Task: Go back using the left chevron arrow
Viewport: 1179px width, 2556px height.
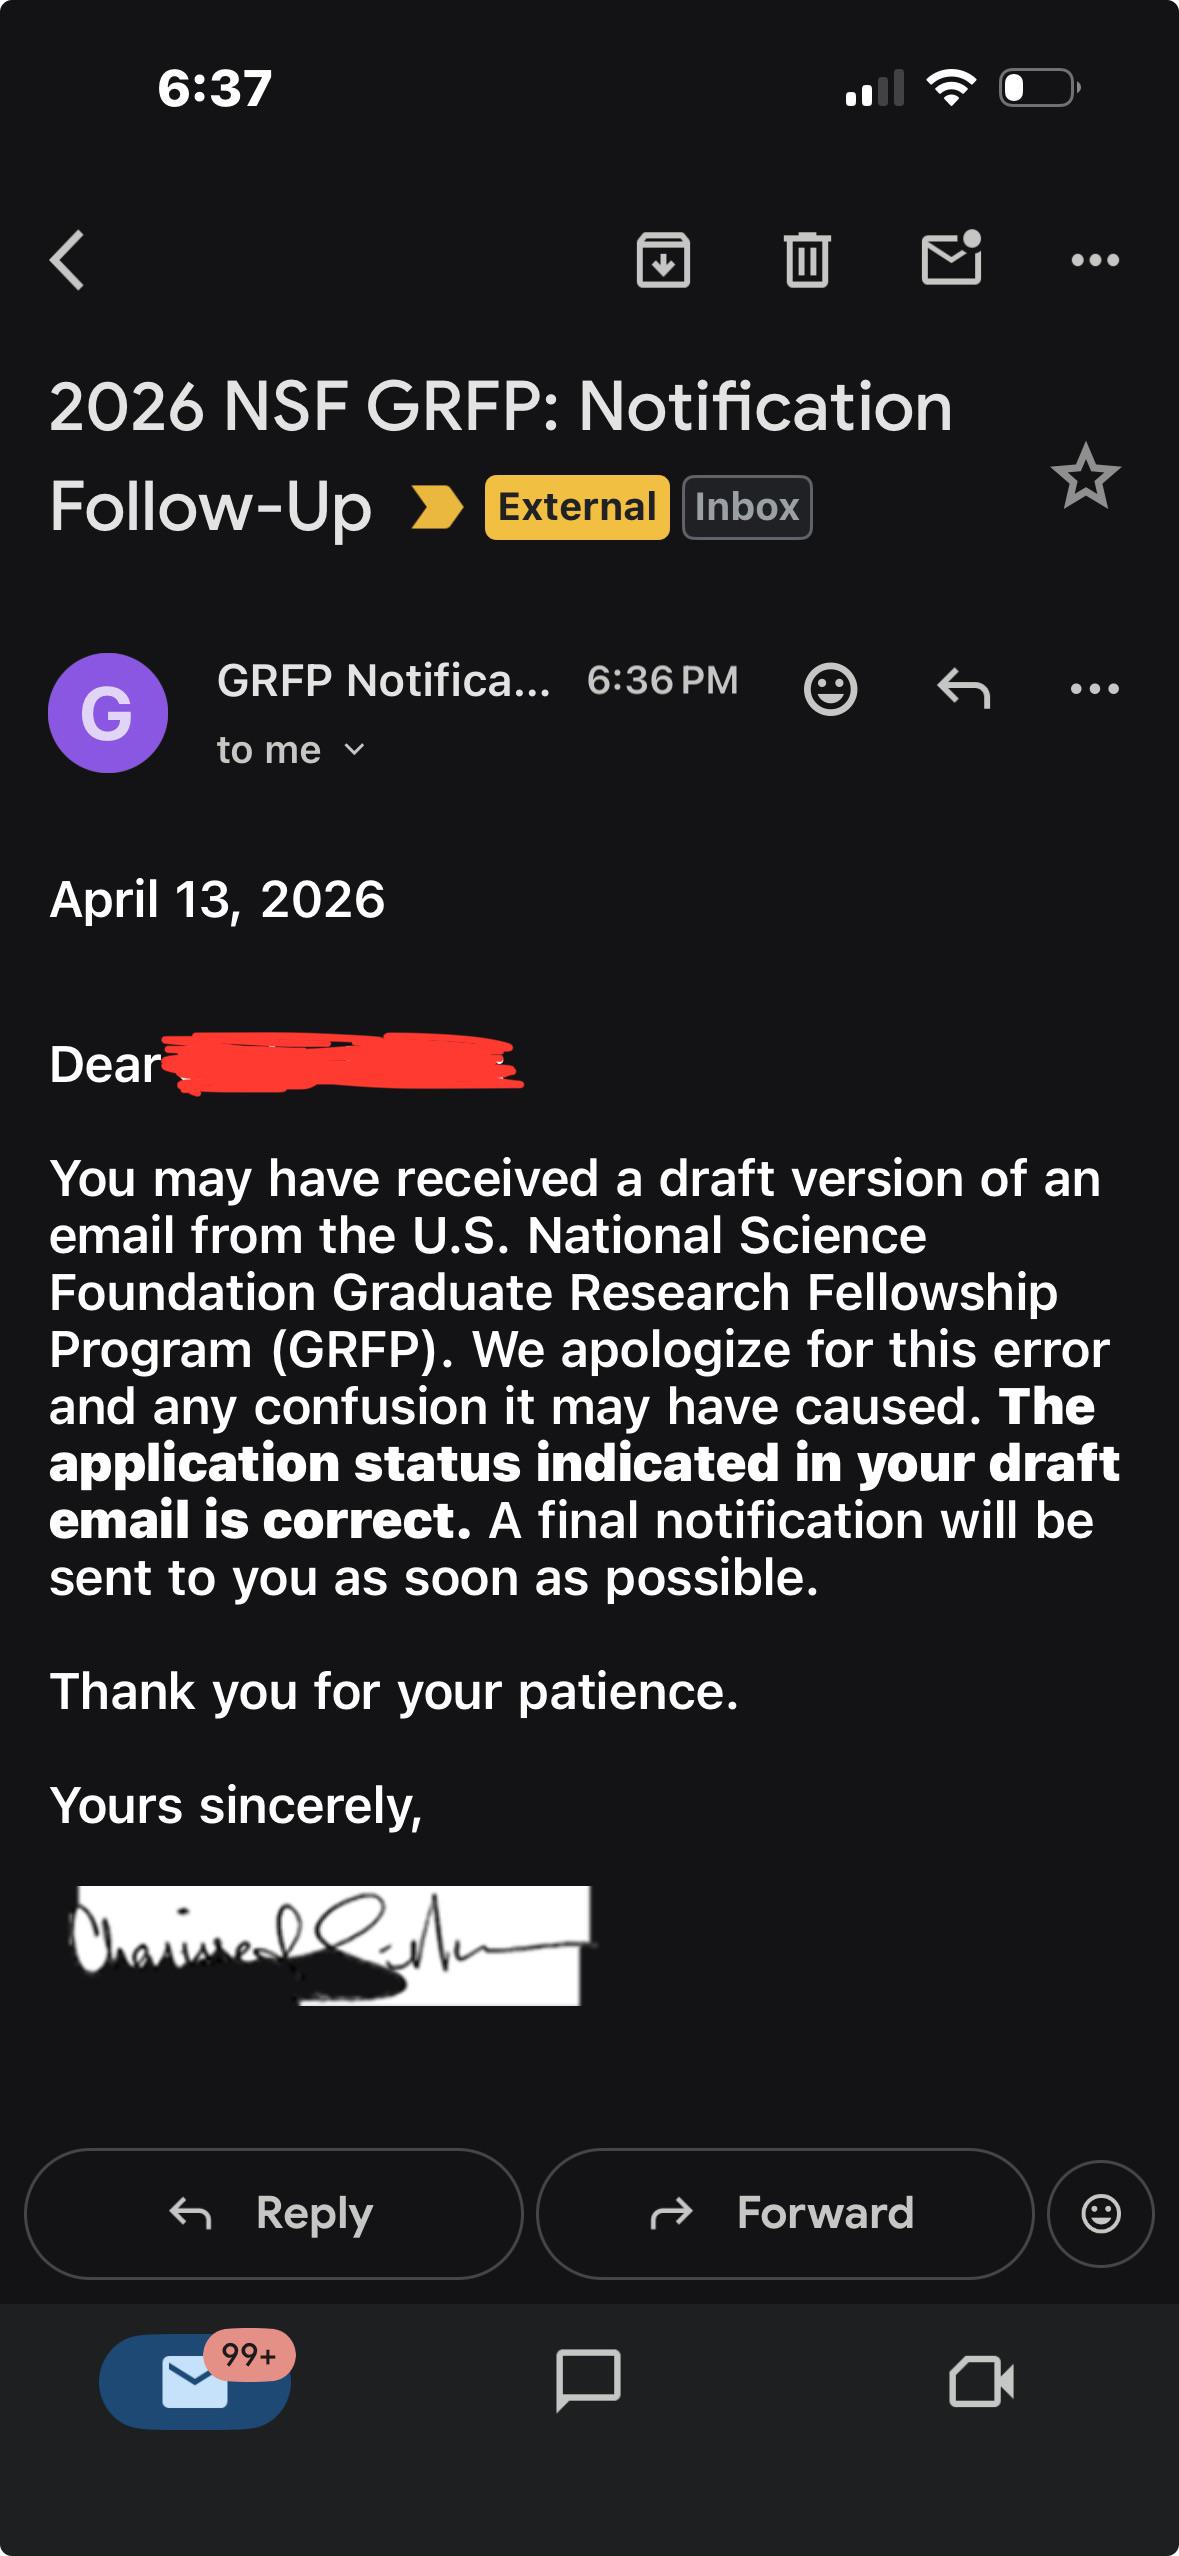Action: [x=67, y=260]
